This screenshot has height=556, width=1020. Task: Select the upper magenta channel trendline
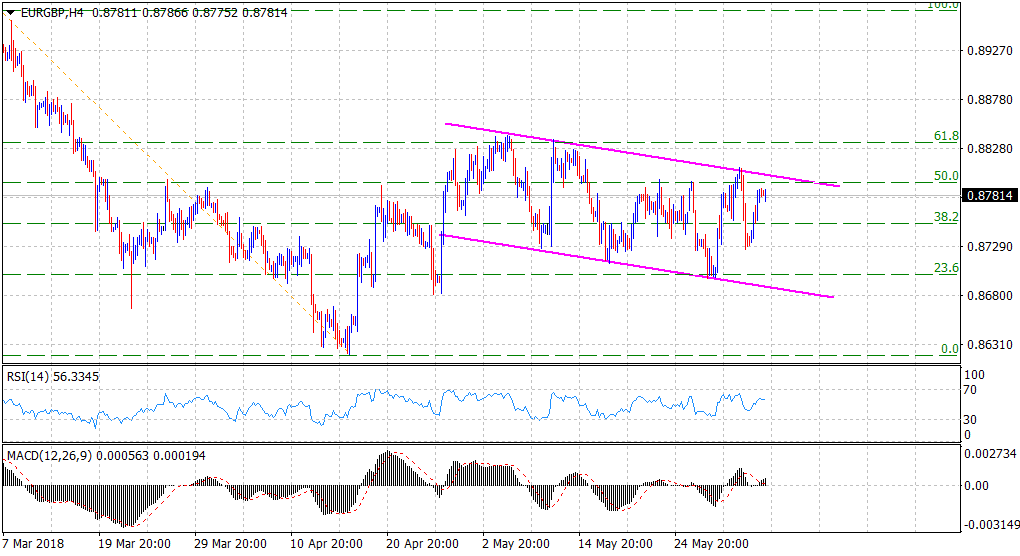point(640,155)
